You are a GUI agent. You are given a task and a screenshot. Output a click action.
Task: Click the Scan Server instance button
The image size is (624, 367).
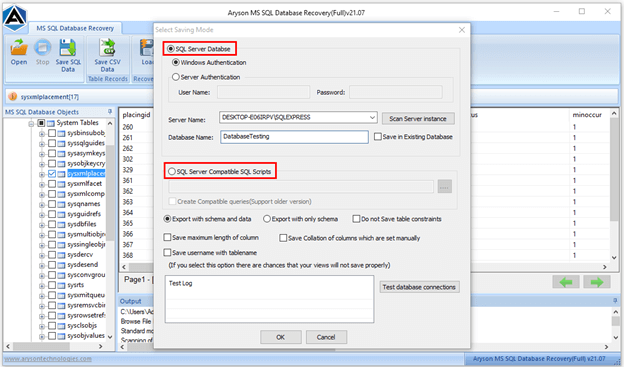pos(418,119)
